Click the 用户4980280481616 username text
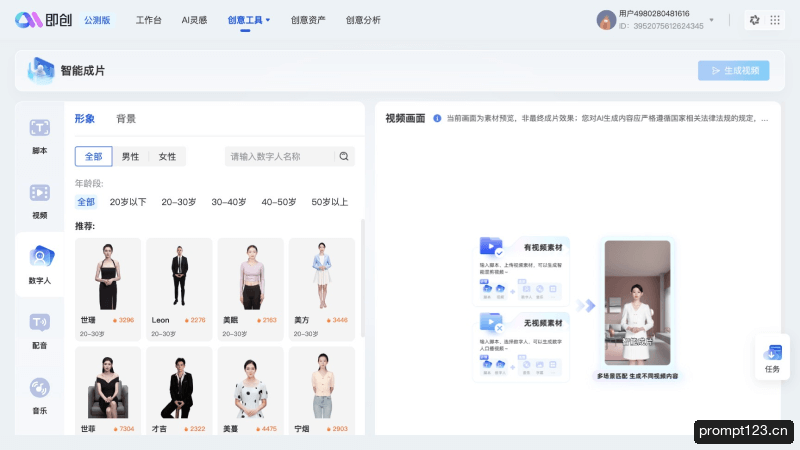The width and height of the screenshot is (800, 450). (x=654, y=14)
